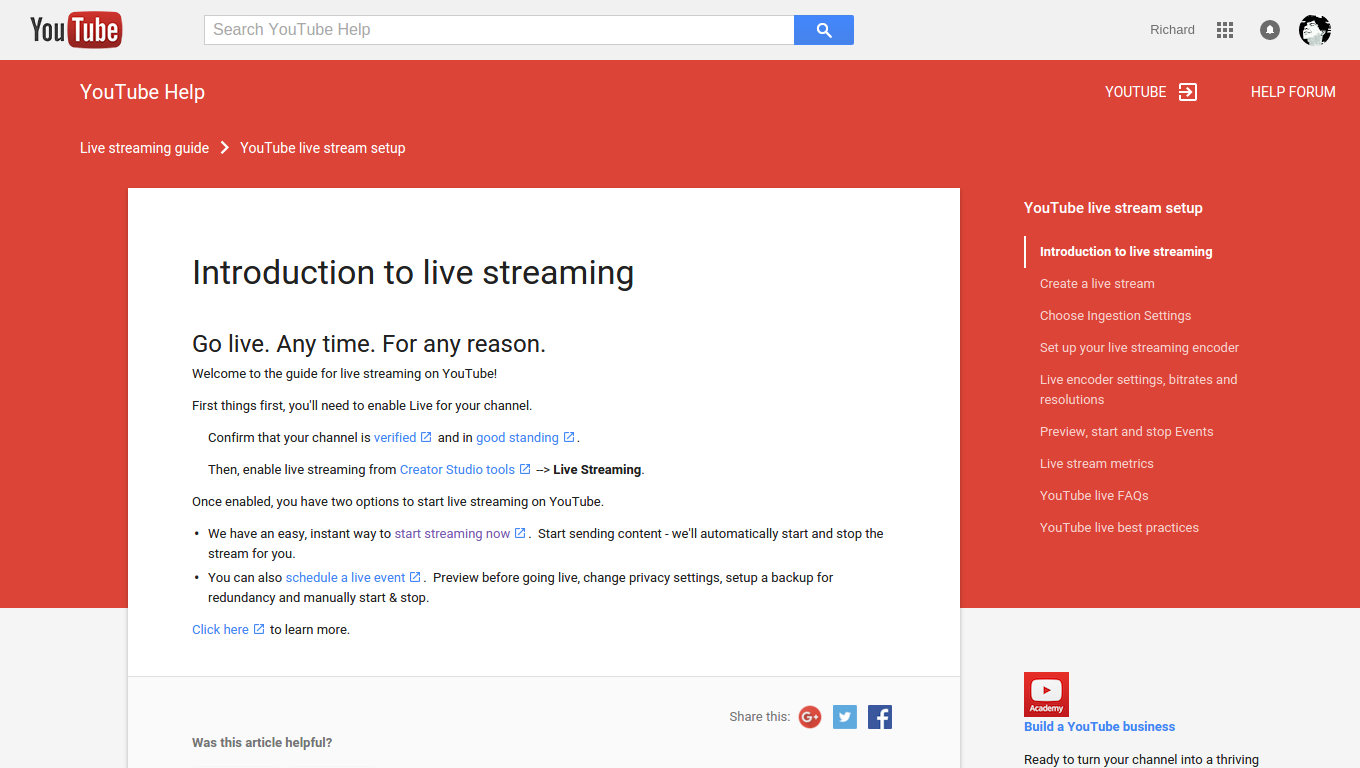Follow the 'good standing' link
This screenshot has width=1360, height=768.
517,437
